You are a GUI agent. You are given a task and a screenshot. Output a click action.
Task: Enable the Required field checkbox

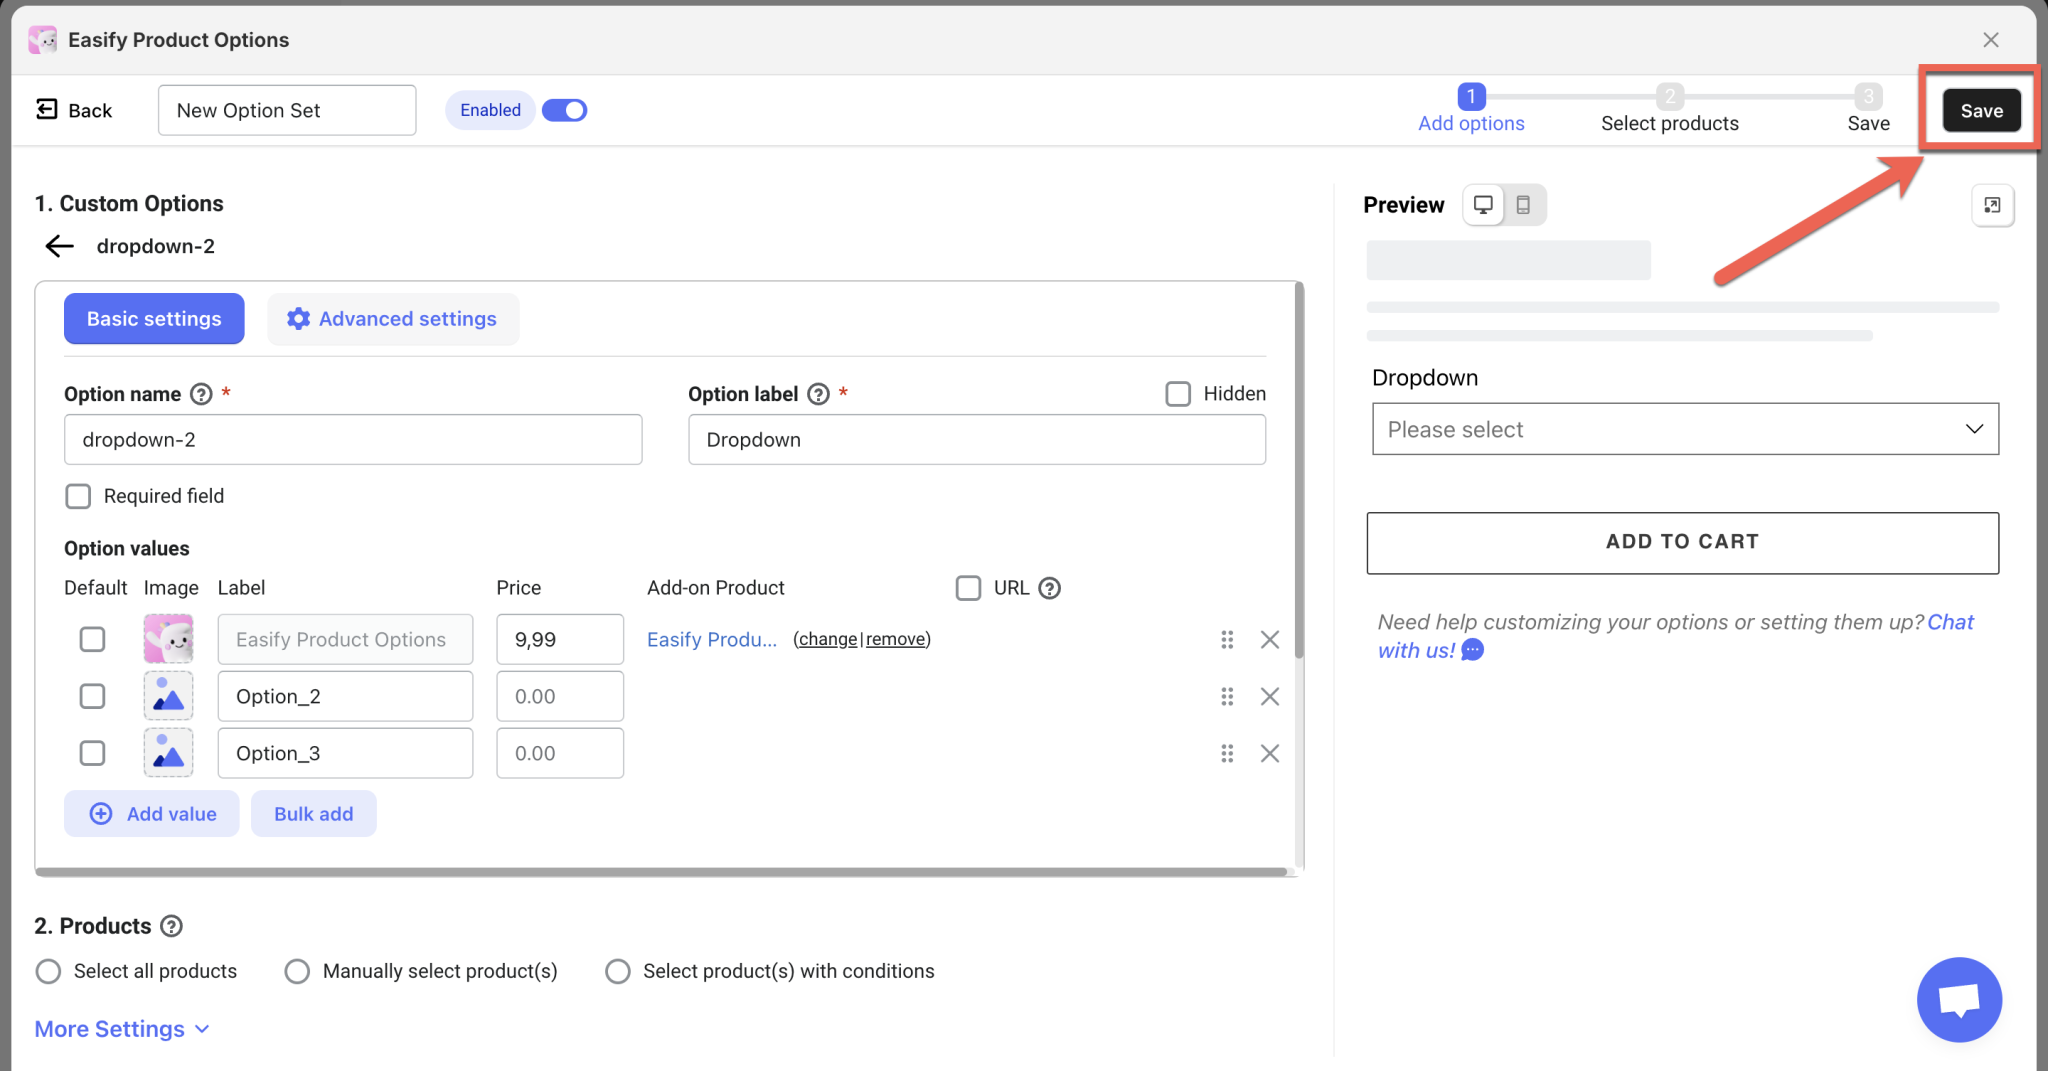tap(78, 496)
